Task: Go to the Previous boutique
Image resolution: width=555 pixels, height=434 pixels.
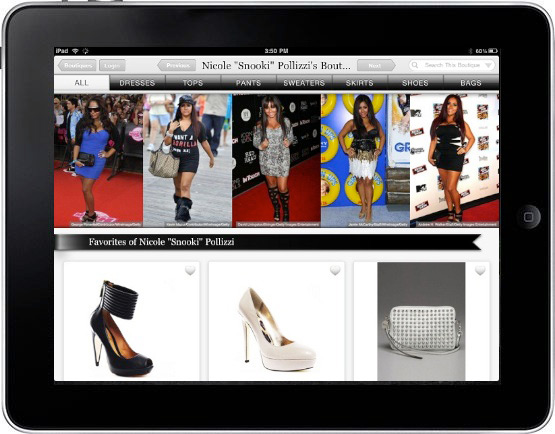Action: (x=177, y=65)
